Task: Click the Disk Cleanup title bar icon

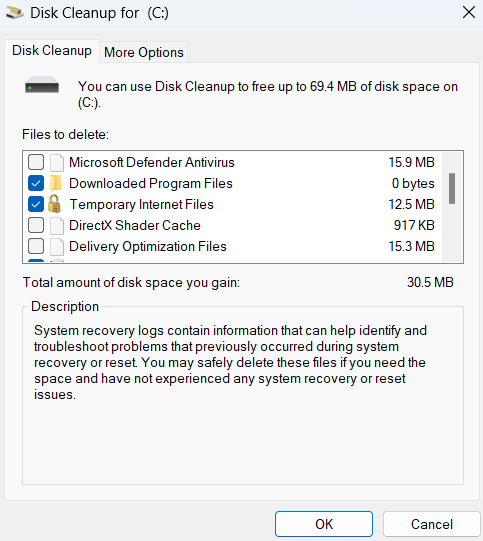Action: point(15,13)
